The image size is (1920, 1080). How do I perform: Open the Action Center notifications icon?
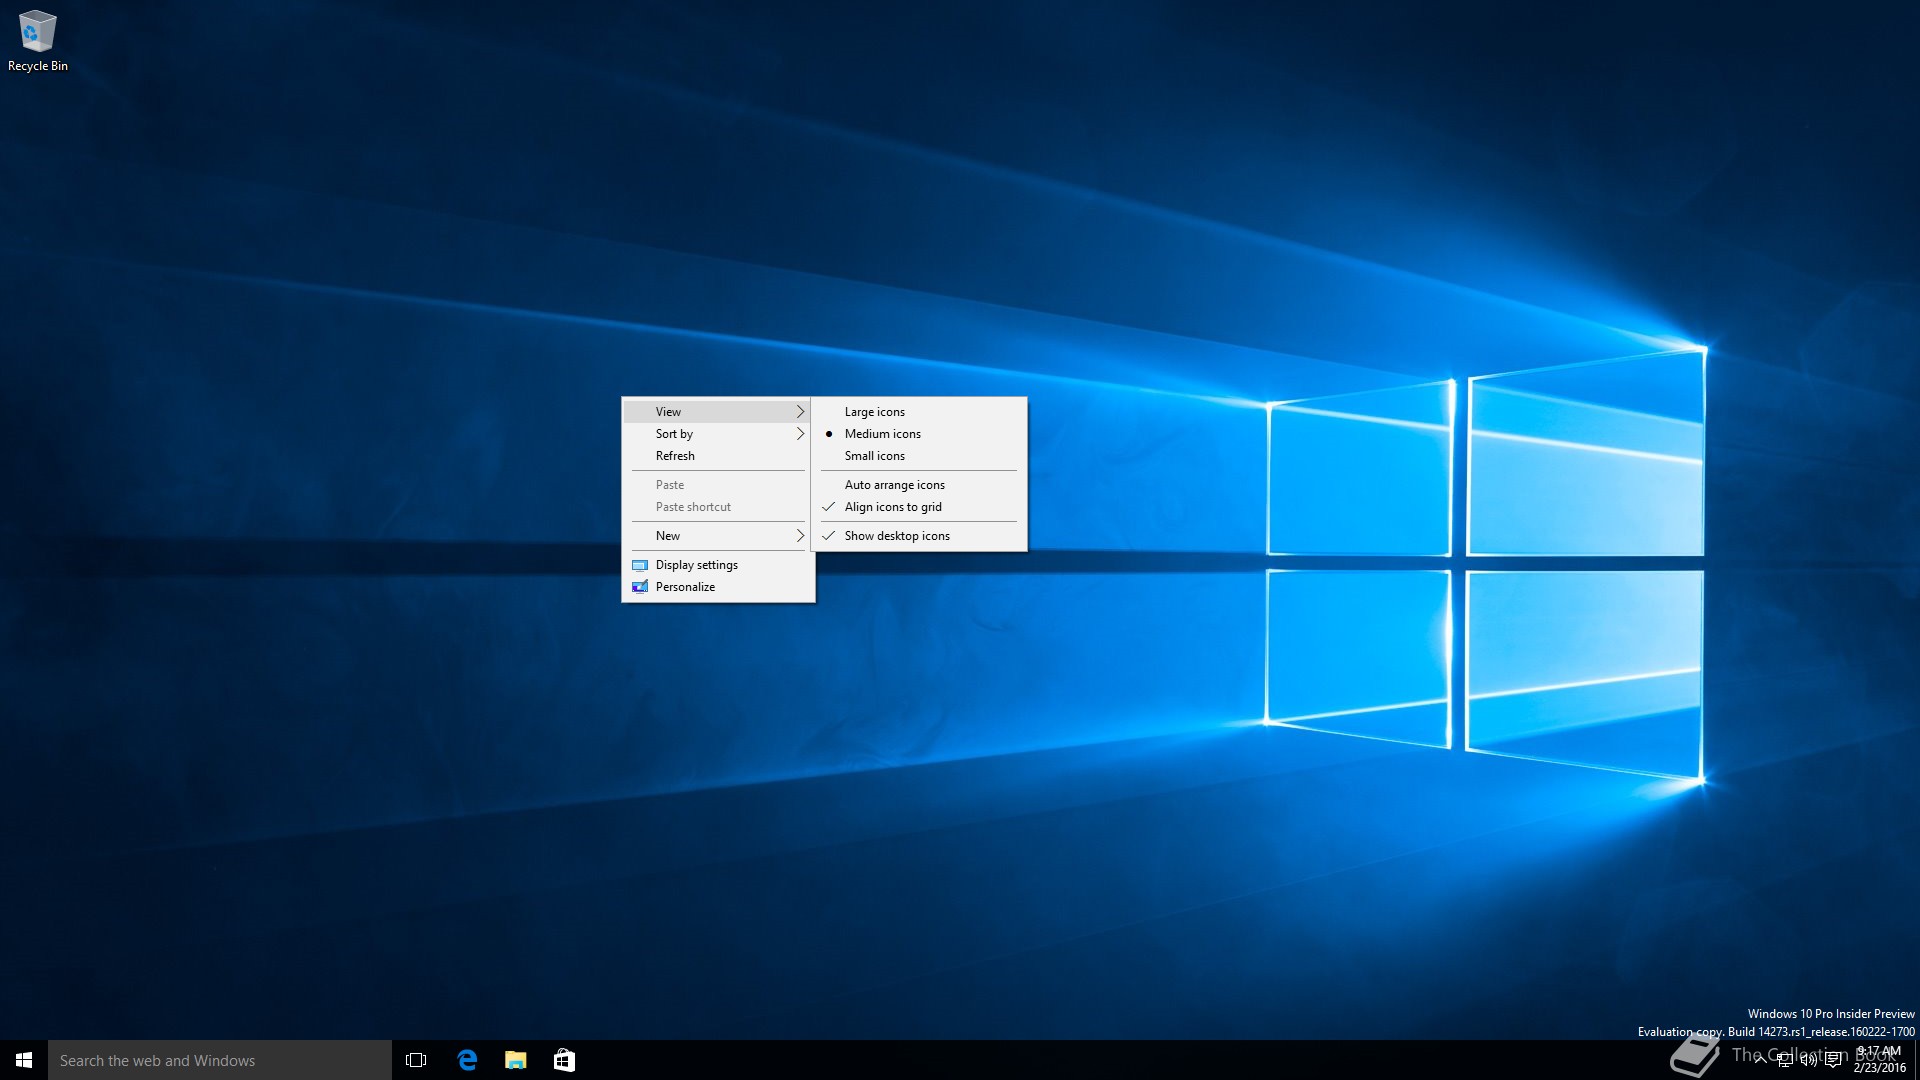point(1833,1060)
